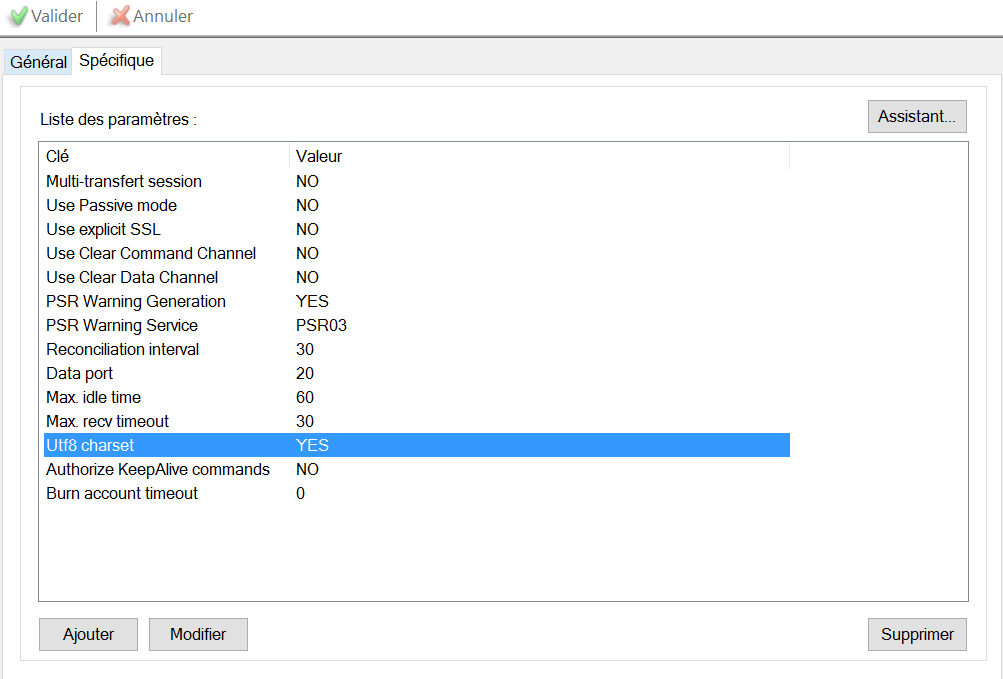The height and width of the screenshot is (679, 1003).
Task: Select the Use Passive mode parameter
Action: (x=111, y=206)
